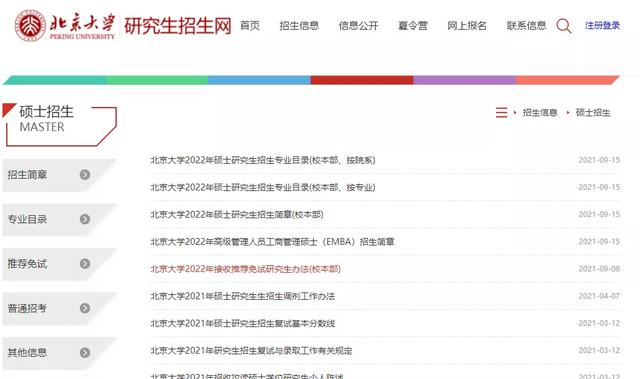Image resolution: width=640 pixels, height=379 pixels.
Task: Click date 2021-09-15 on EMBA 招生简章 row
Action: tap(599, 242)
